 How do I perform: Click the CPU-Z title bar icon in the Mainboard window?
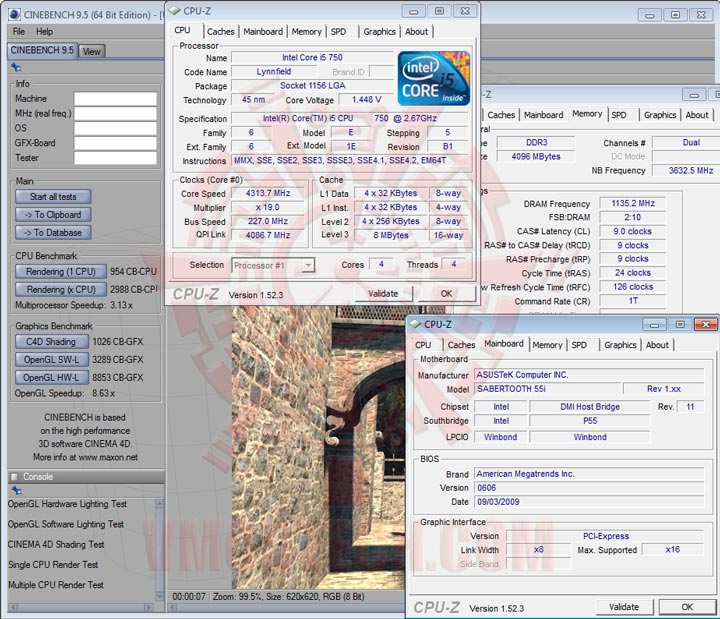[x=414, y=324]
